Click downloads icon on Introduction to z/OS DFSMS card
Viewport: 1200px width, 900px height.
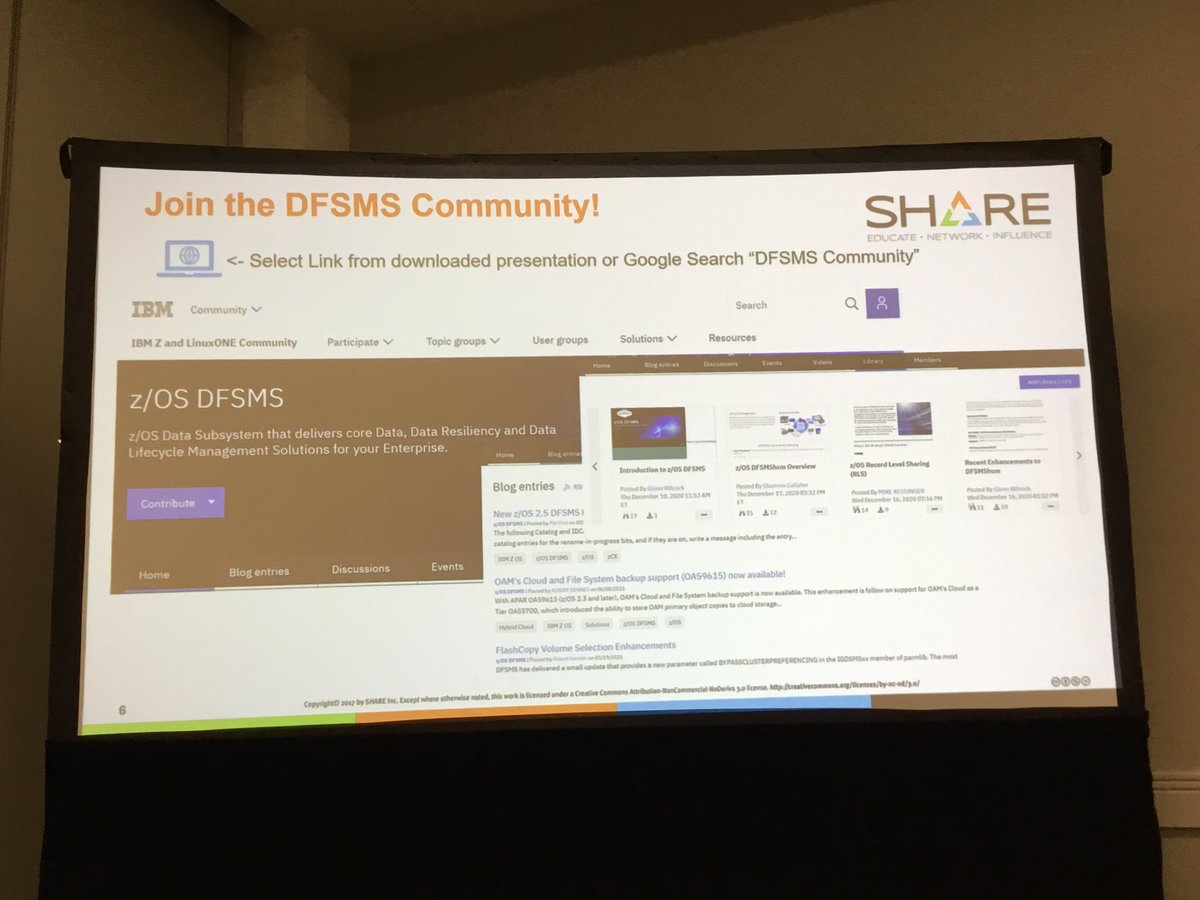[x=651, y=515]
